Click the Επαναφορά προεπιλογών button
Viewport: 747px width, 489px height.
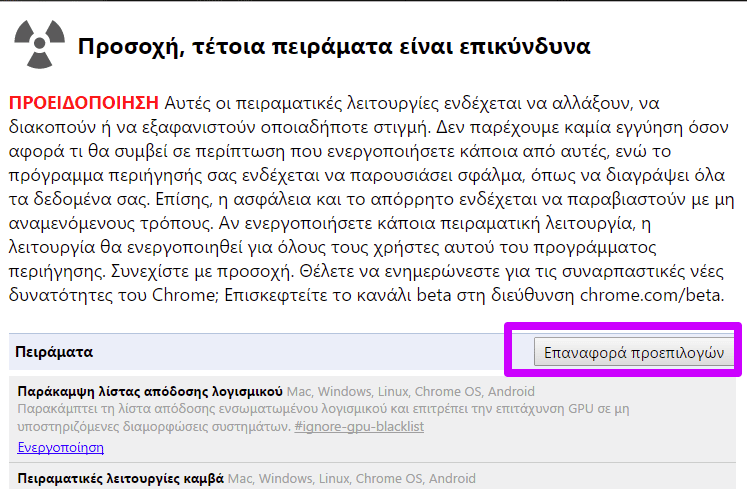(x=634, y=352)
